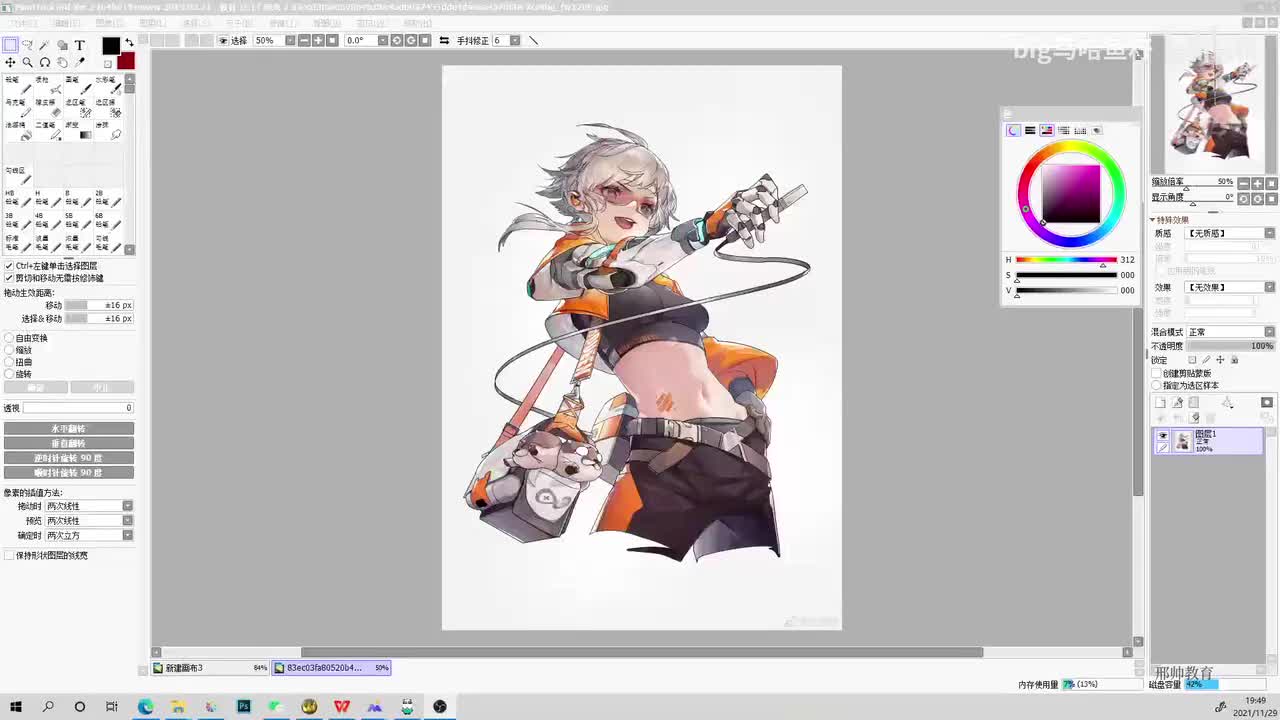Select the 缩放 radio option
This screenshot has width=1280, height=720.
click(9, 350)
